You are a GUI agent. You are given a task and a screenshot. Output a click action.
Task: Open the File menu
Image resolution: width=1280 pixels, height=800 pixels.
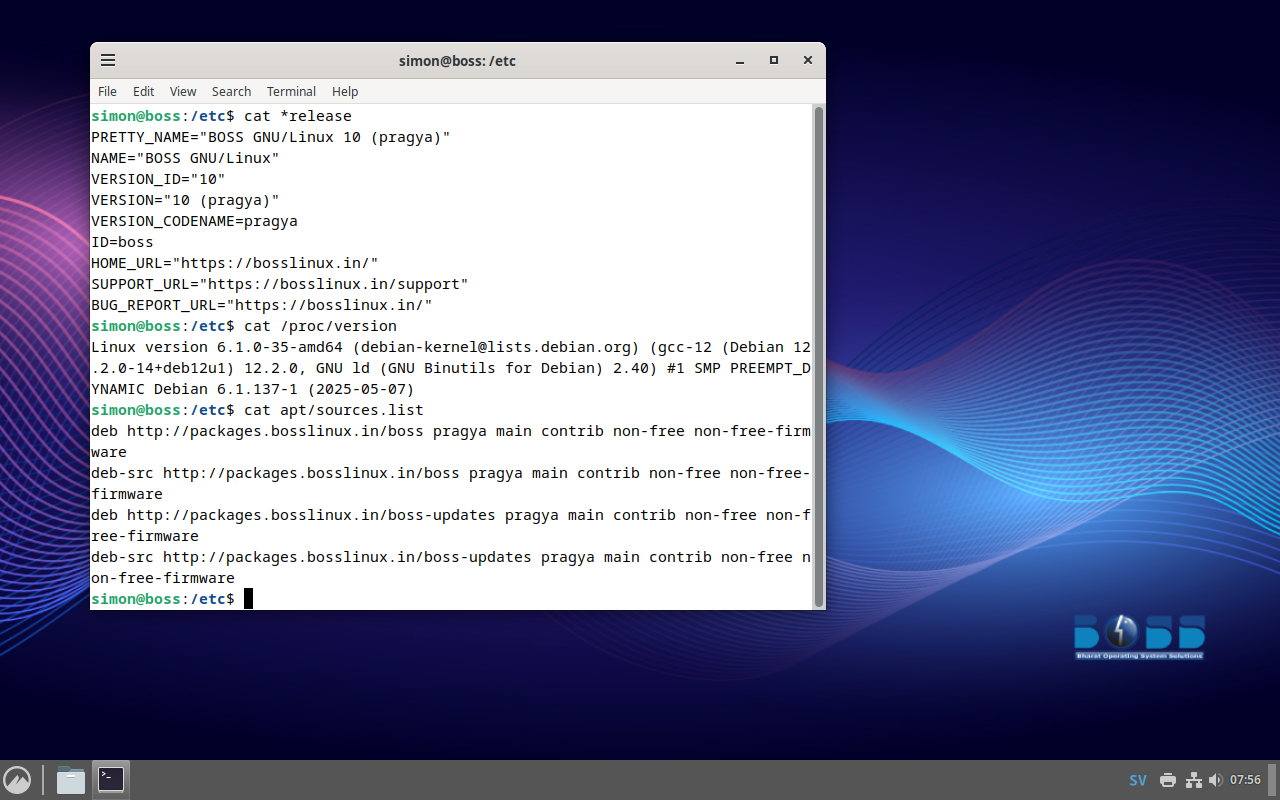[107, 91]
